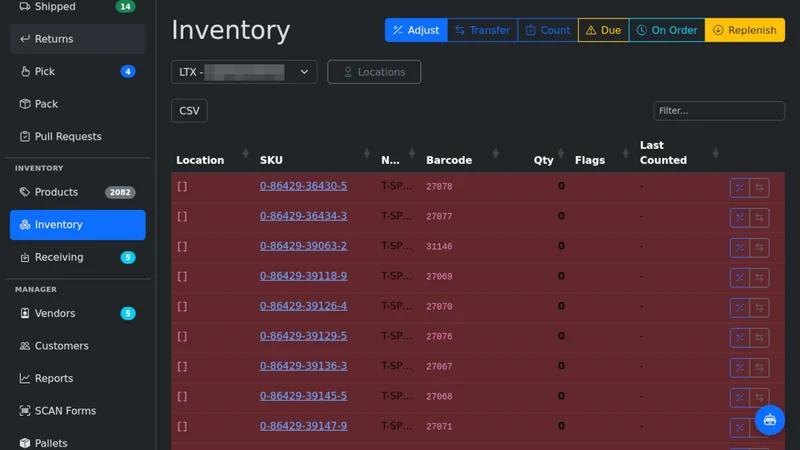Open SKU link 0-86429-39136-3
The width and height of the screenshot is (800, 450).
point(304,366)
